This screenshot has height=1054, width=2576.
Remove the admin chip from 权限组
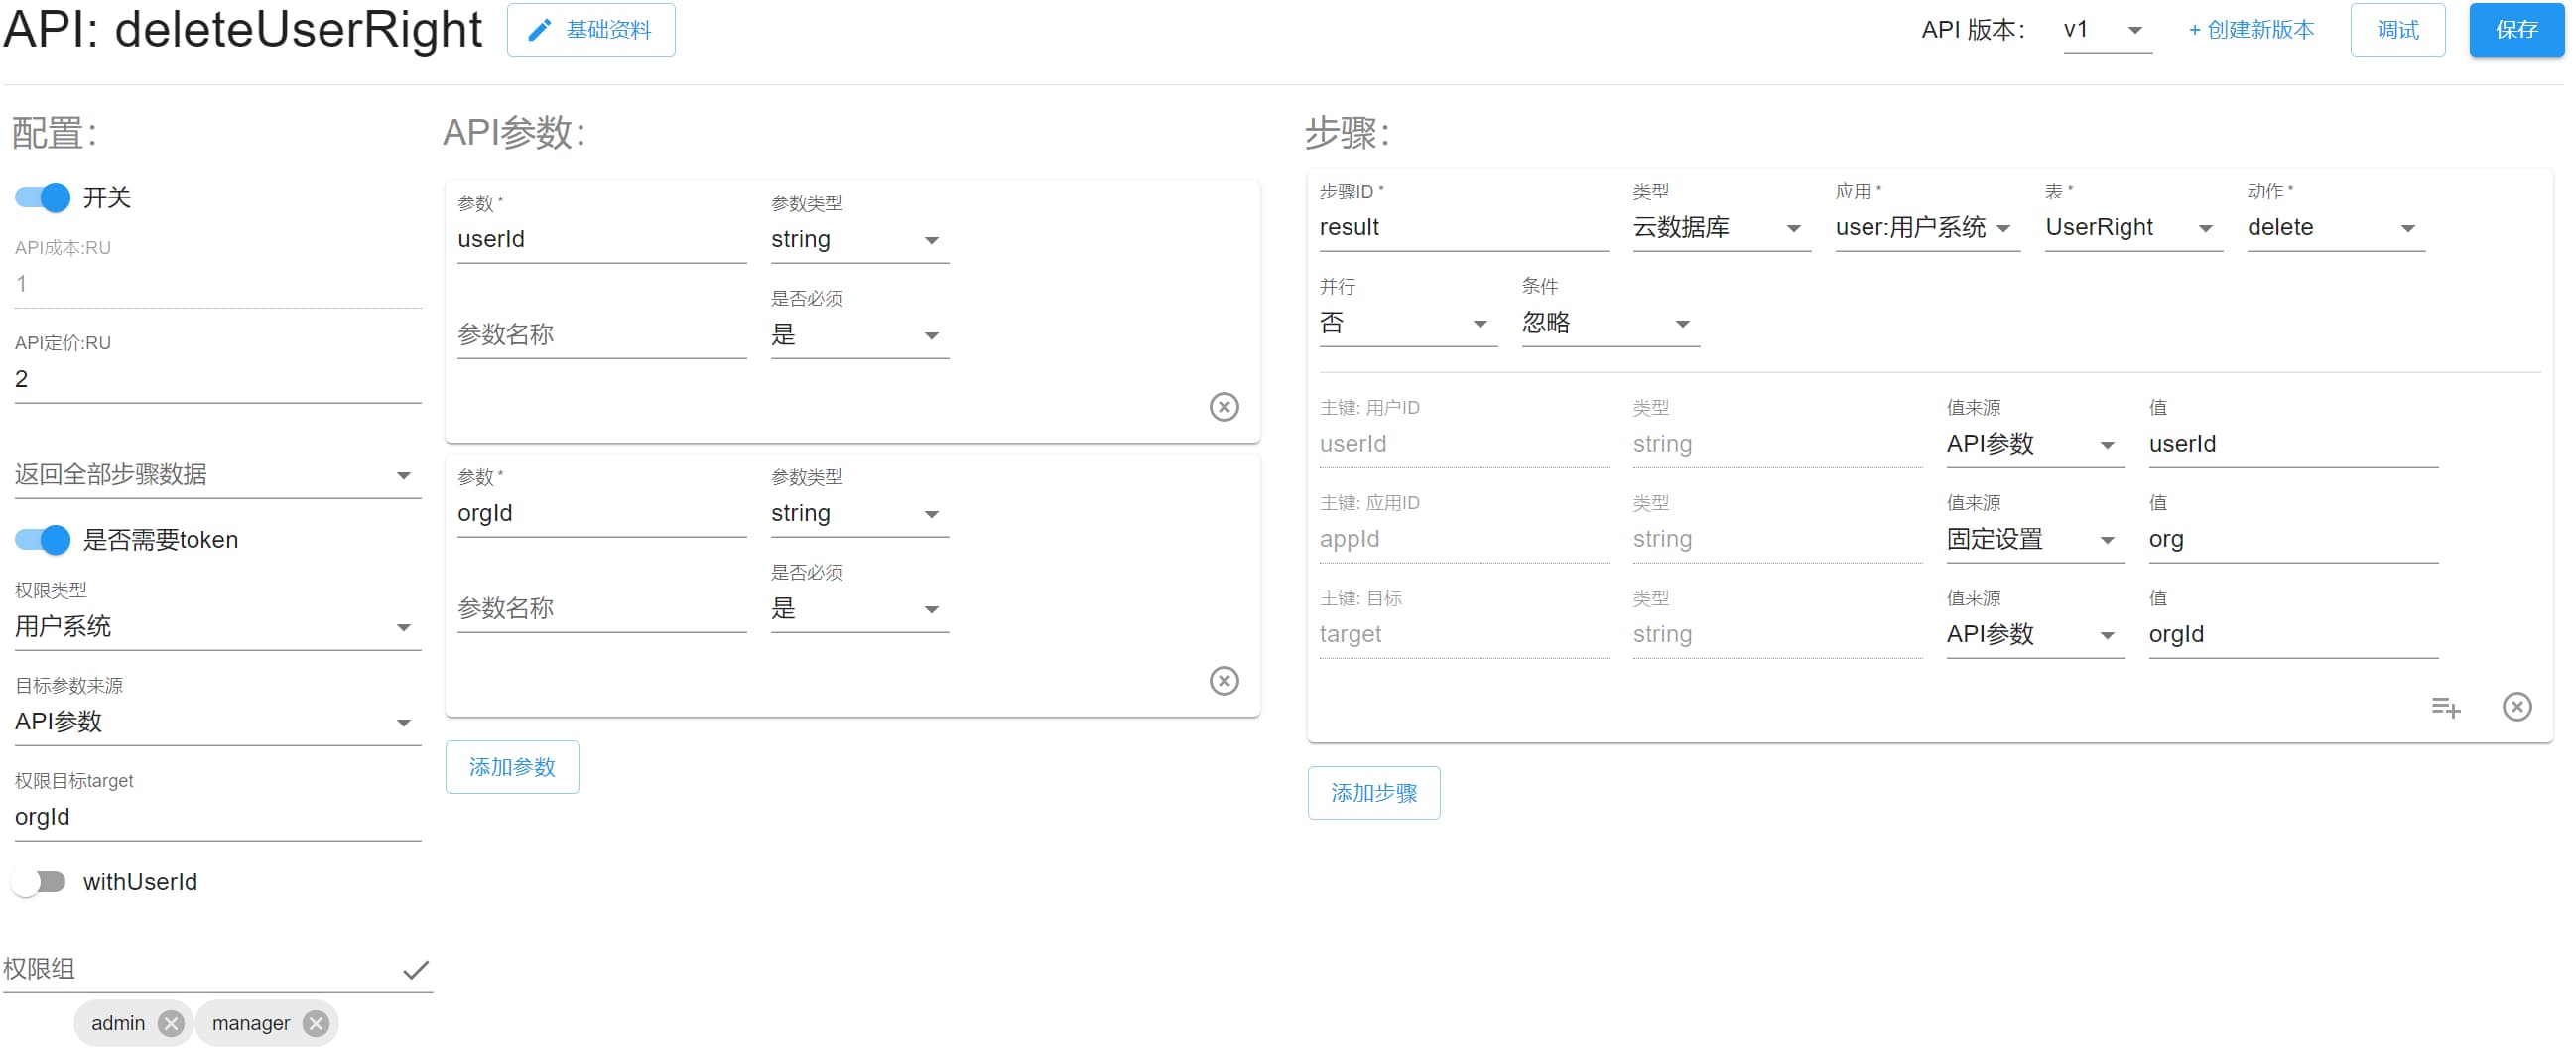(x=171, y=1023)
